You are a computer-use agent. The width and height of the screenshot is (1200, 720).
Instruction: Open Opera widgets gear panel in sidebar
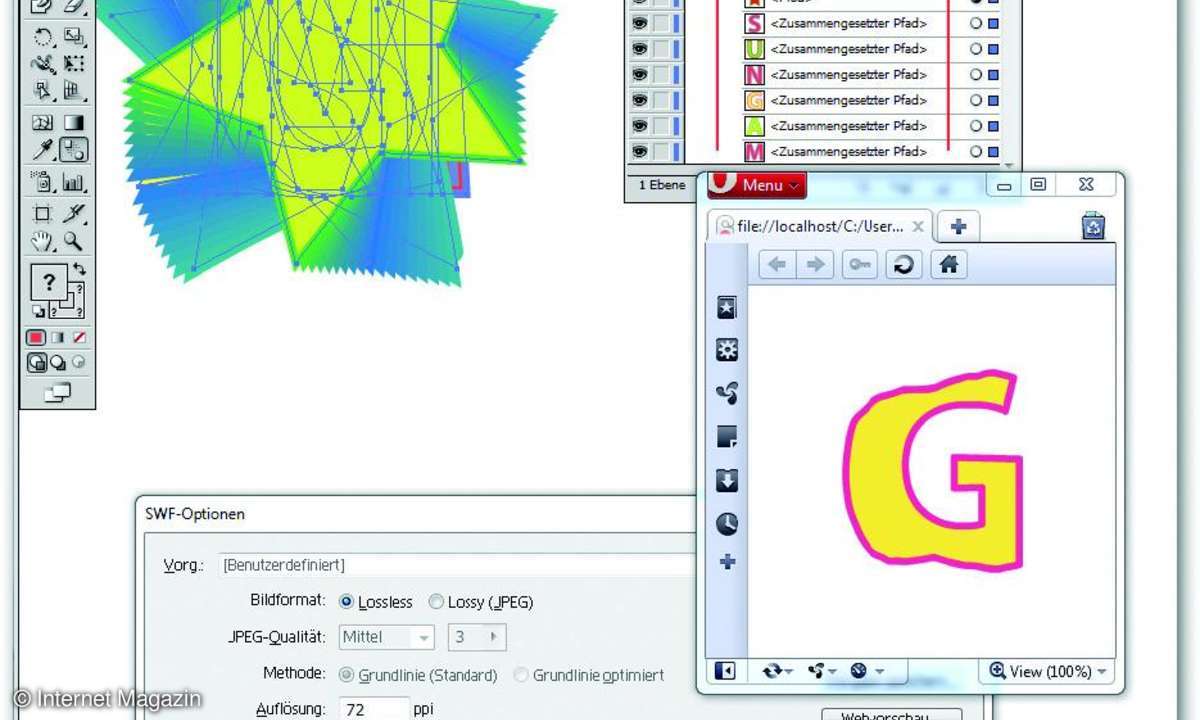coord(727,350)
